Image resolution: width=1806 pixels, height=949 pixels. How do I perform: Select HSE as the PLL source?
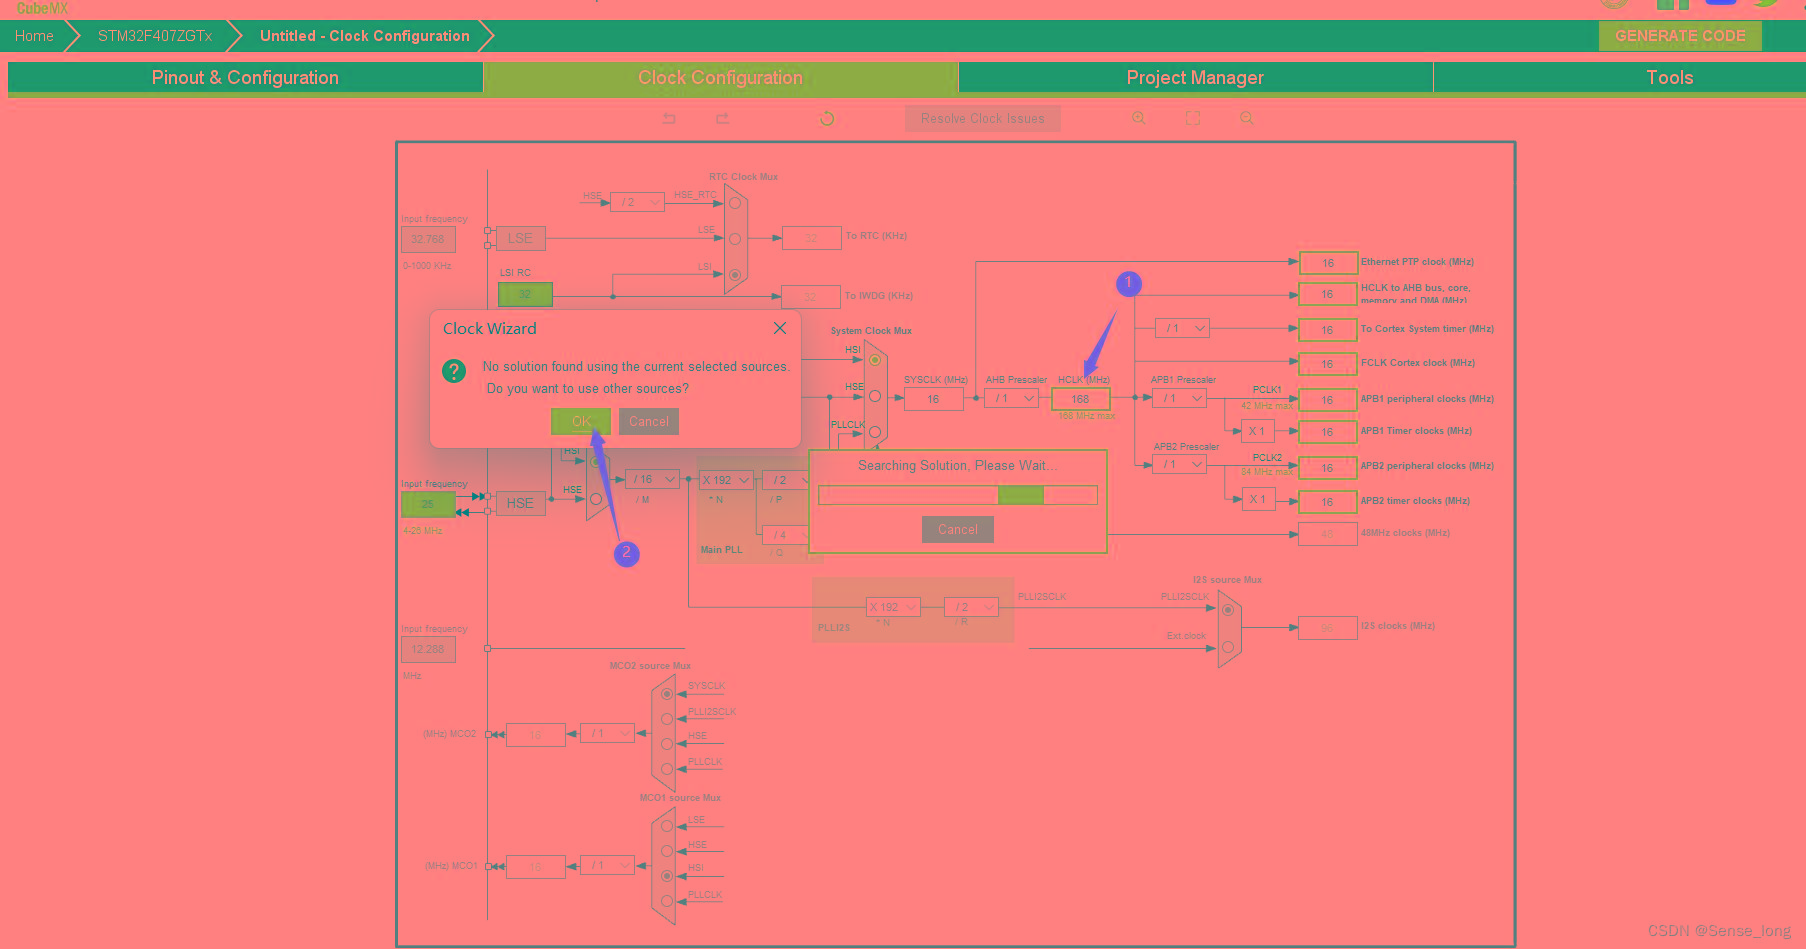596,498
